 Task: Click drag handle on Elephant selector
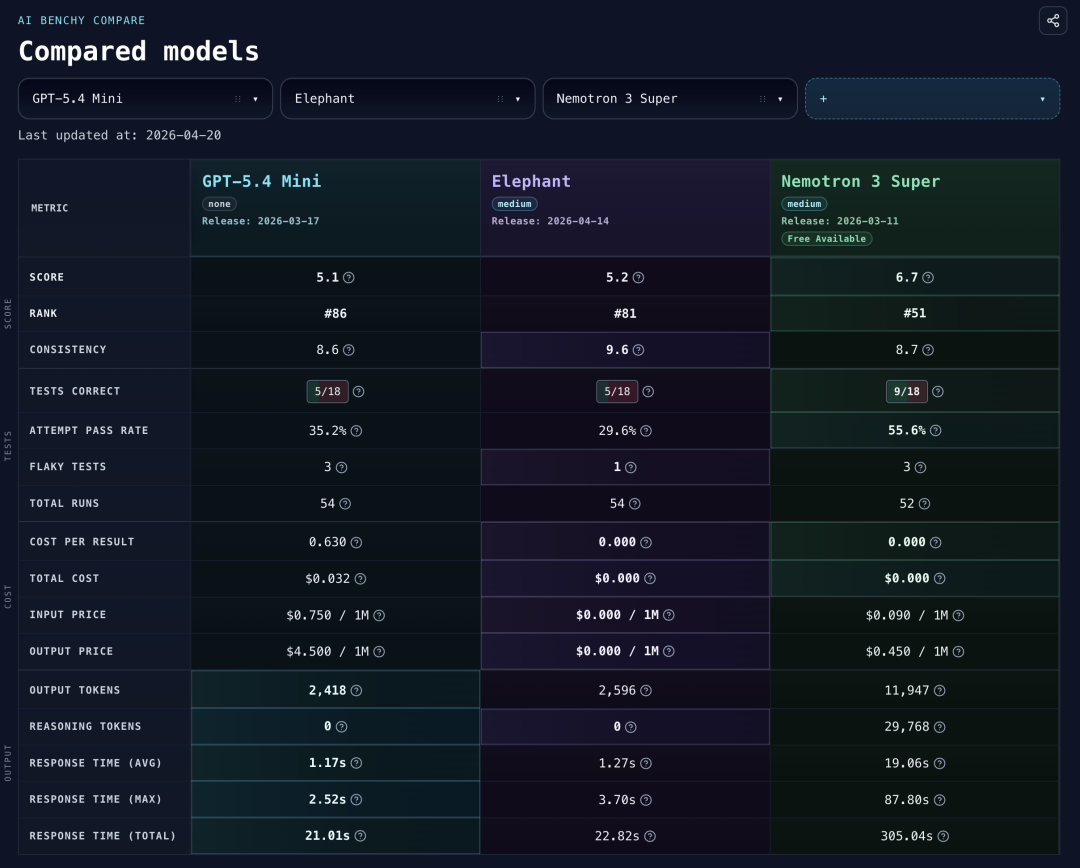(x=500, y=99)
